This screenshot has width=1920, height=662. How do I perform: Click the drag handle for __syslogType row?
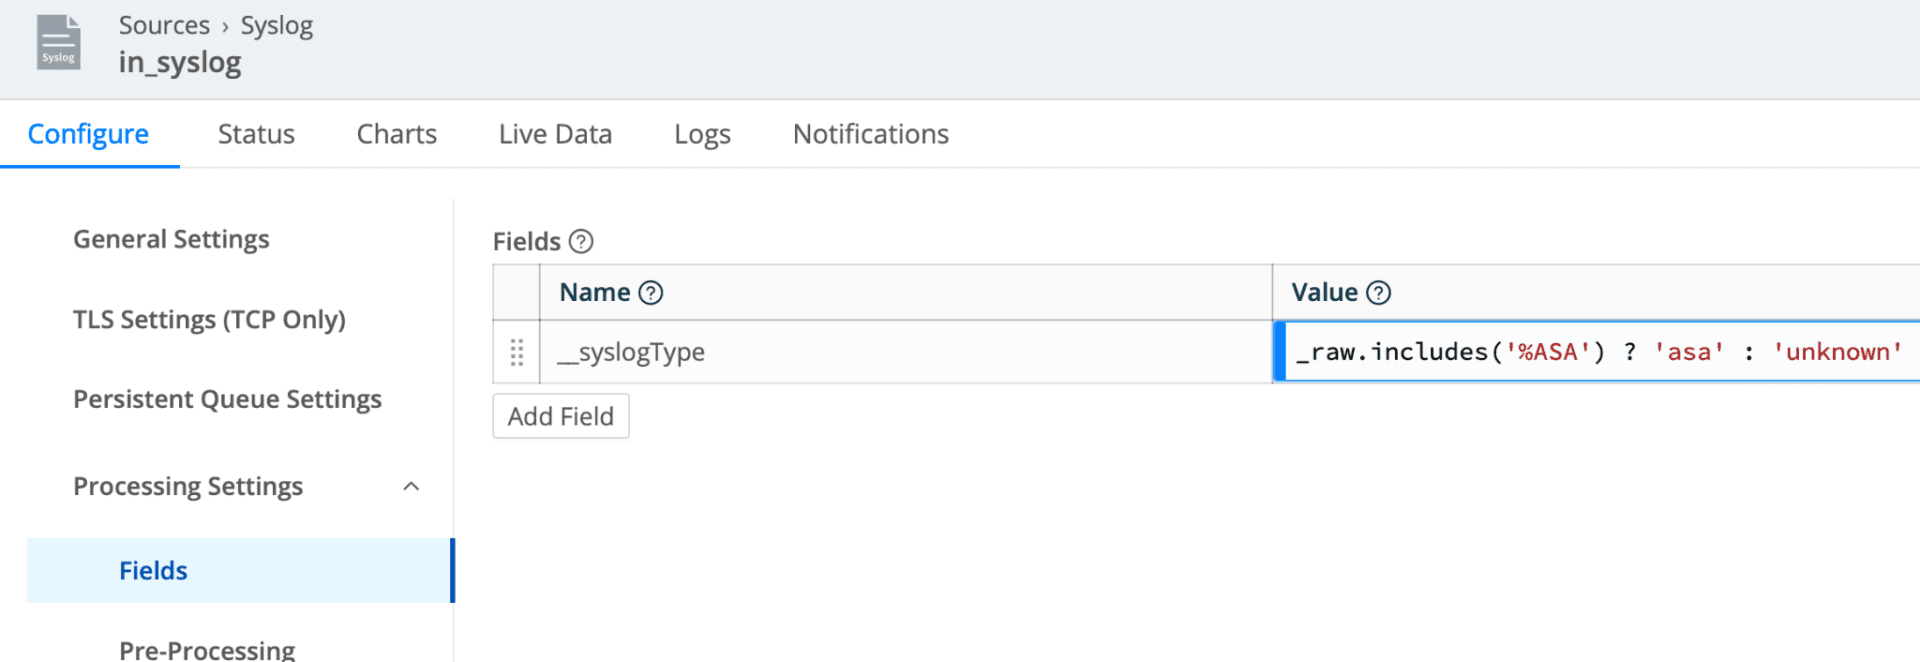[x=517, y=352]
